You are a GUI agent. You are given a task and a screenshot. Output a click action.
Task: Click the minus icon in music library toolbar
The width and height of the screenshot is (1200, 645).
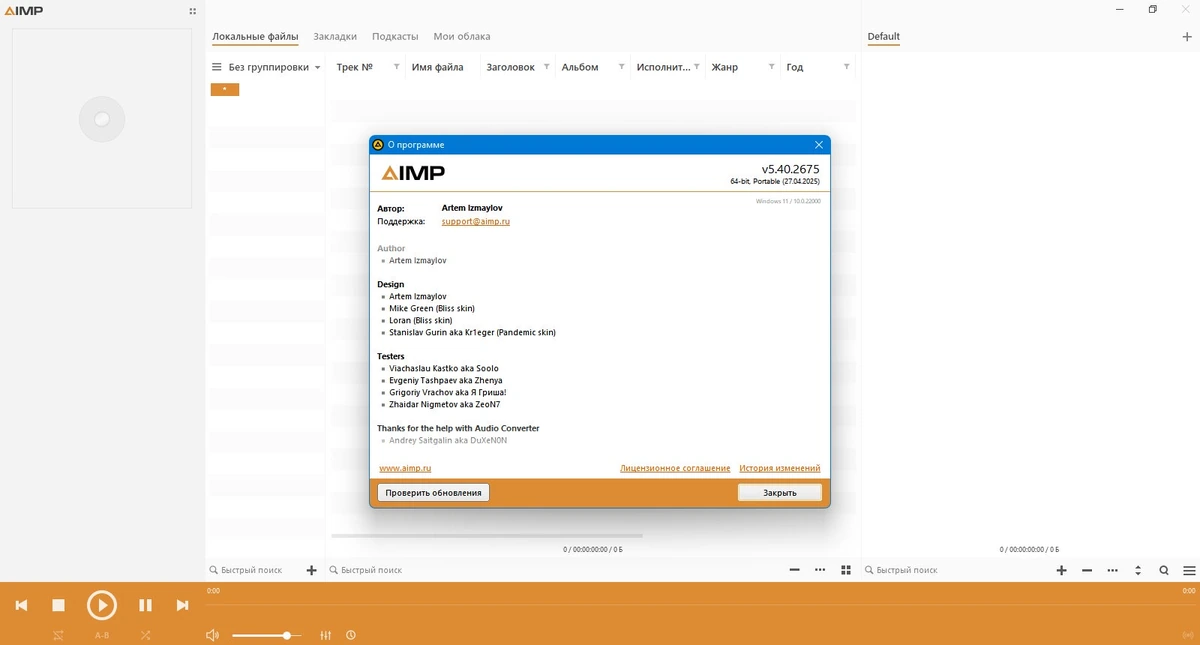pos(794,570)
